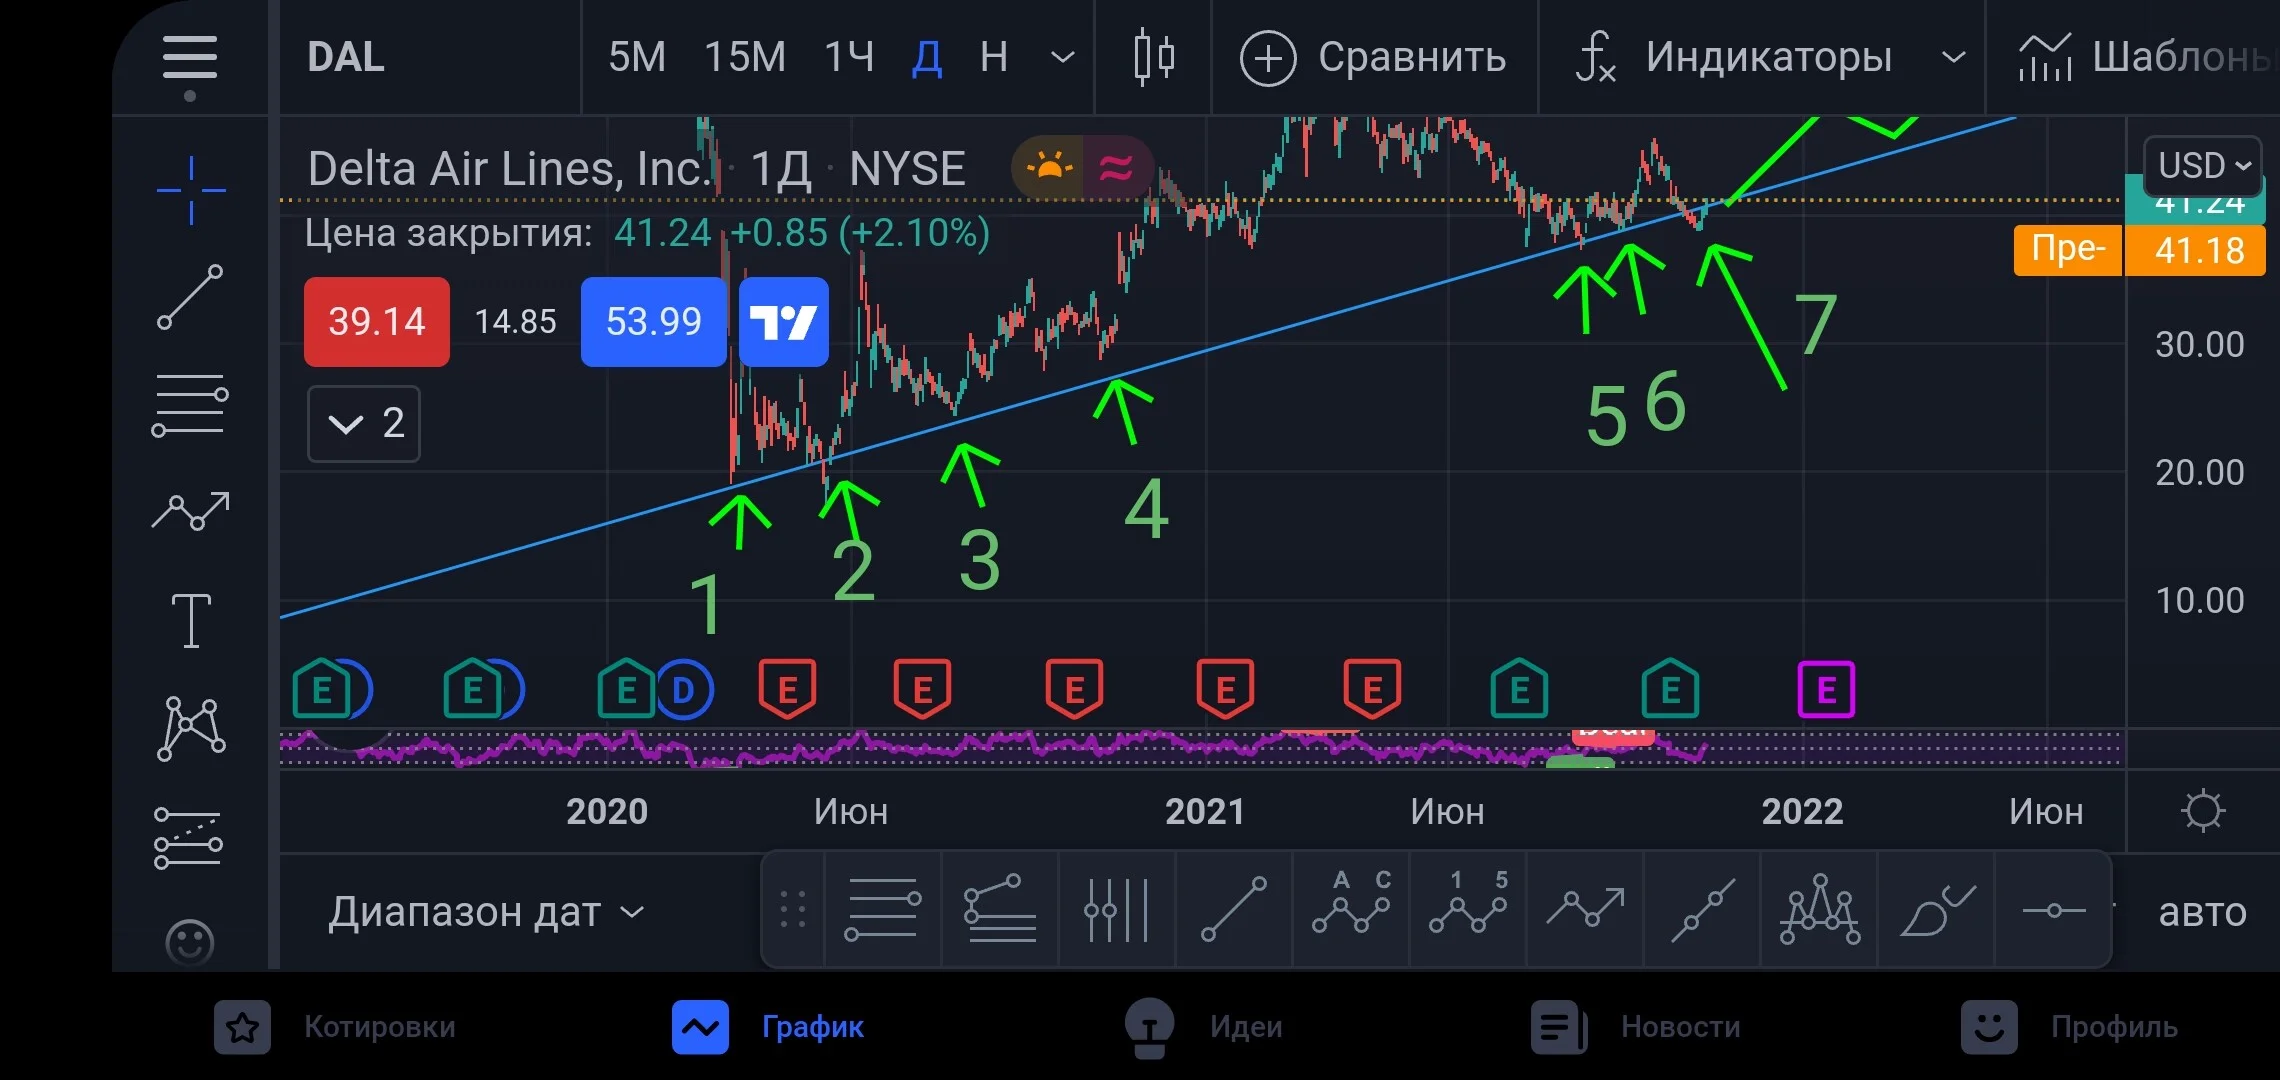Tap the red 39.14 sell button

click(377, 322)
